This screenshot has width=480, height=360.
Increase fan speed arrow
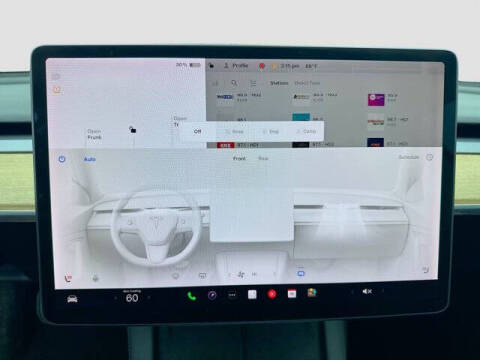(x=275, y=274)
